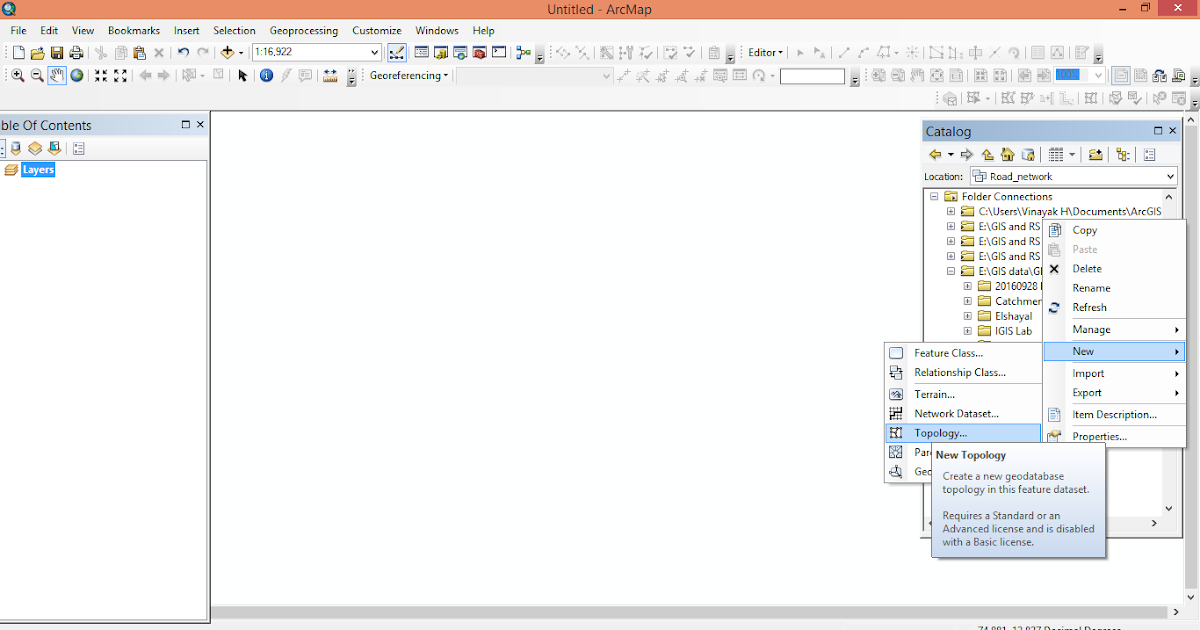
Task: Open the Table Of Contents window icon
Action: pyautogui.click(x=422, y=52)
